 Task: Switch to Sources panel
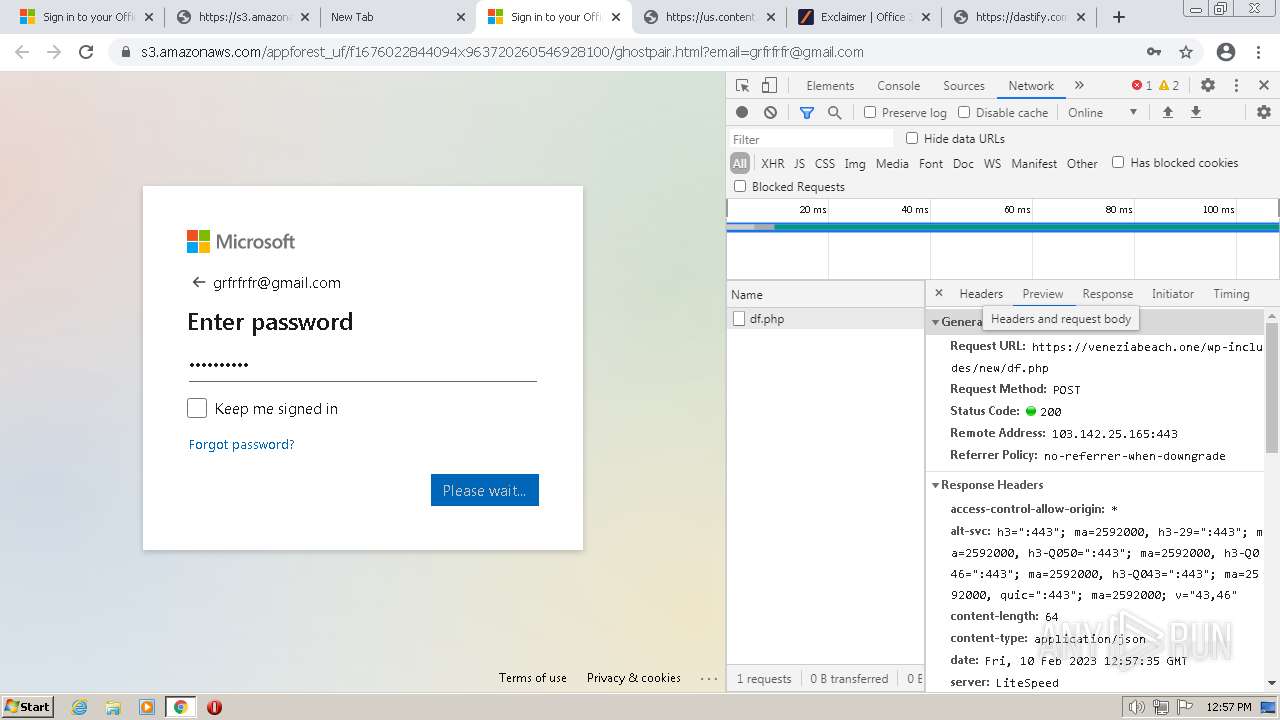point(964,86)
